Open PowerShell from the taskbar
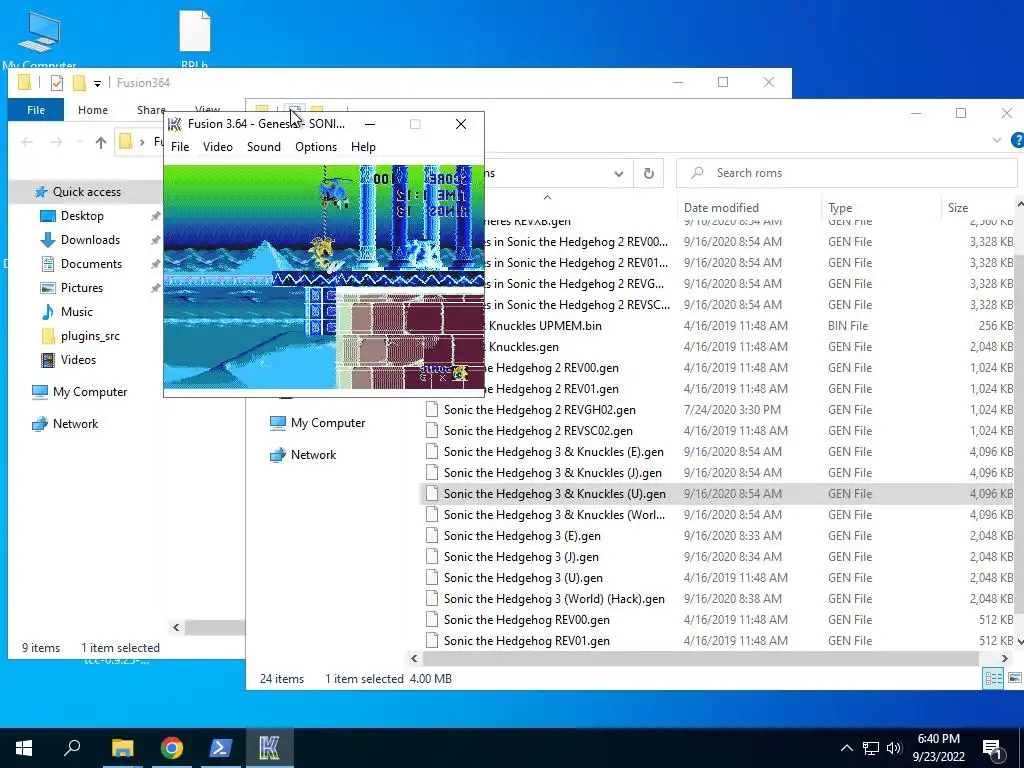 coord(221,748)
